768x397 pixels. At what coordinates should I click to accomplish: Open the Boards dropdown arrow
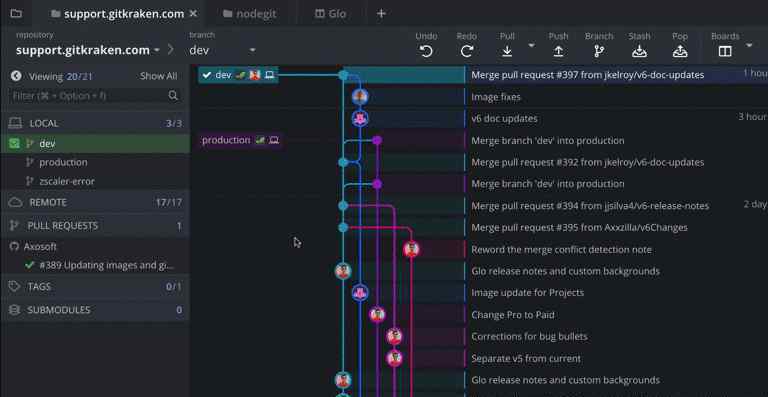749,46
